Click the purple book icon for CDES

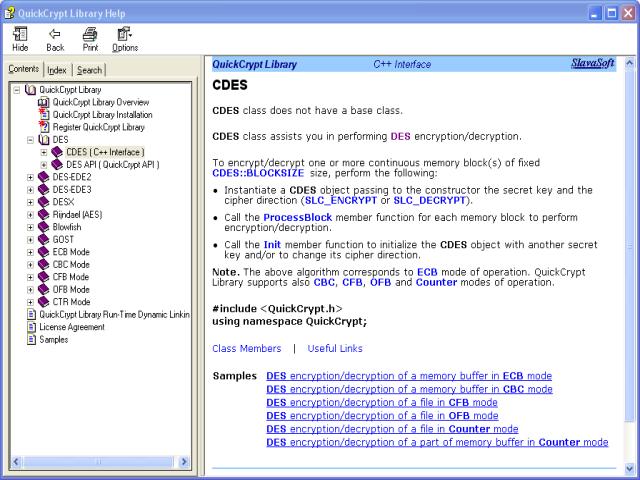point(57,152)
